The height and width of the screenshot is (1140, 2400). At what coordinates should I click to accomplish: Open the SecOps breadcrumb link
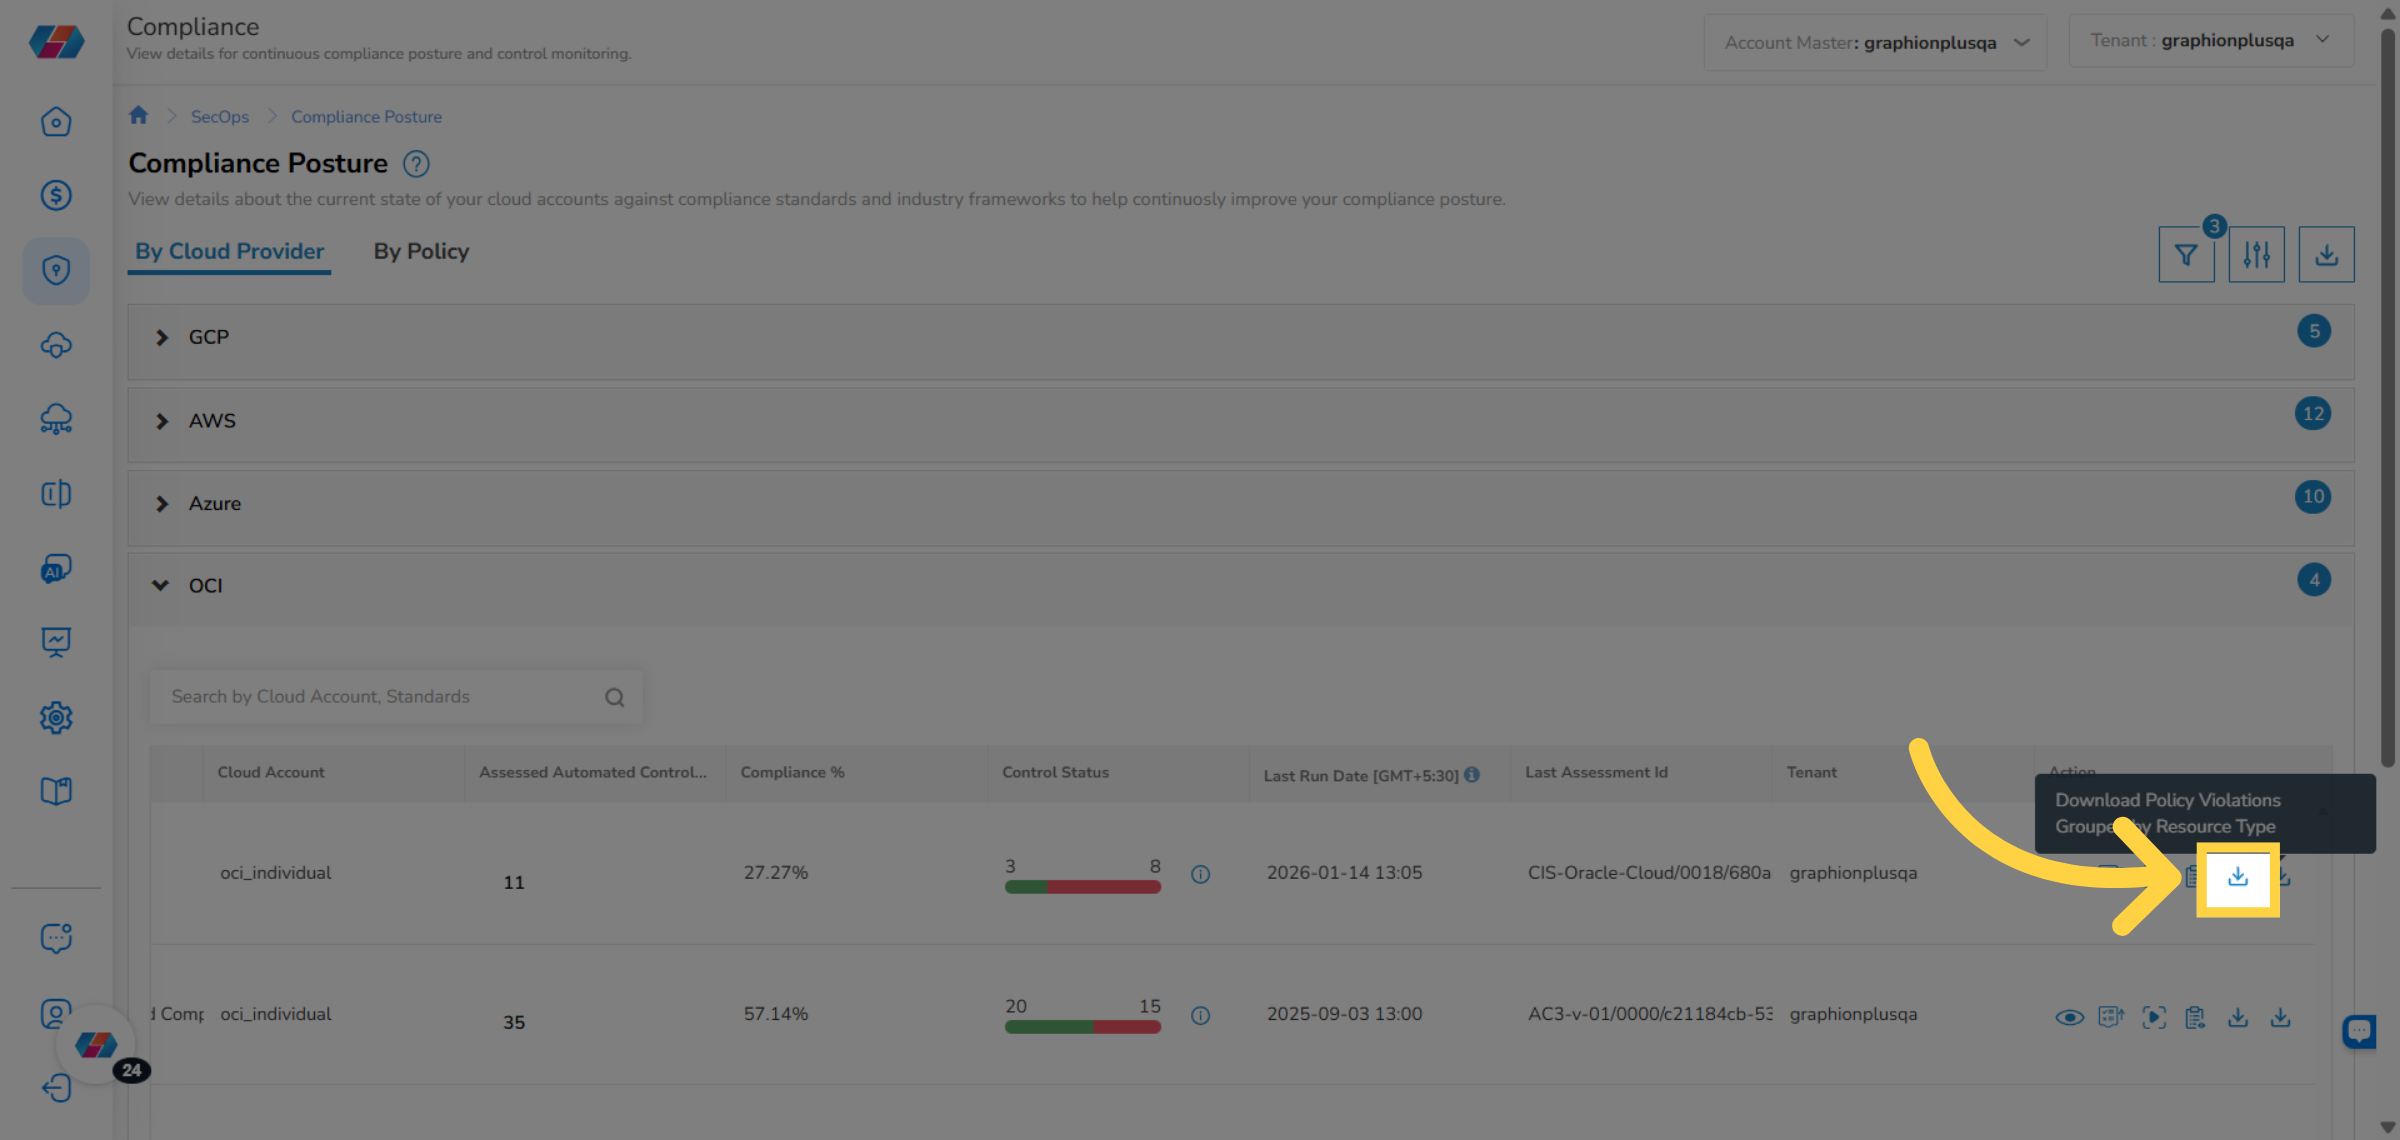[x=219, y=116]
